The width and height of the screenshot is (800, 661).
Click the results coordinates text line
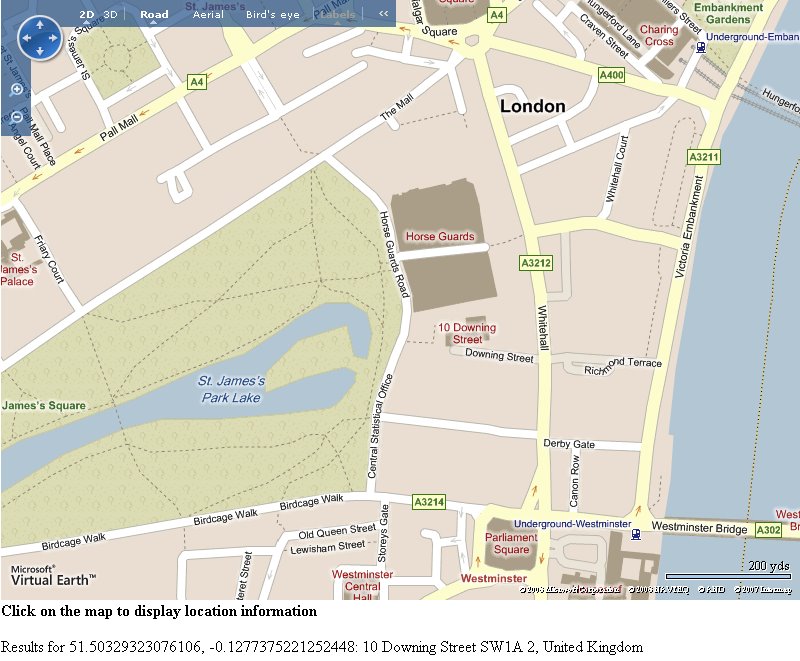(322, 647)
